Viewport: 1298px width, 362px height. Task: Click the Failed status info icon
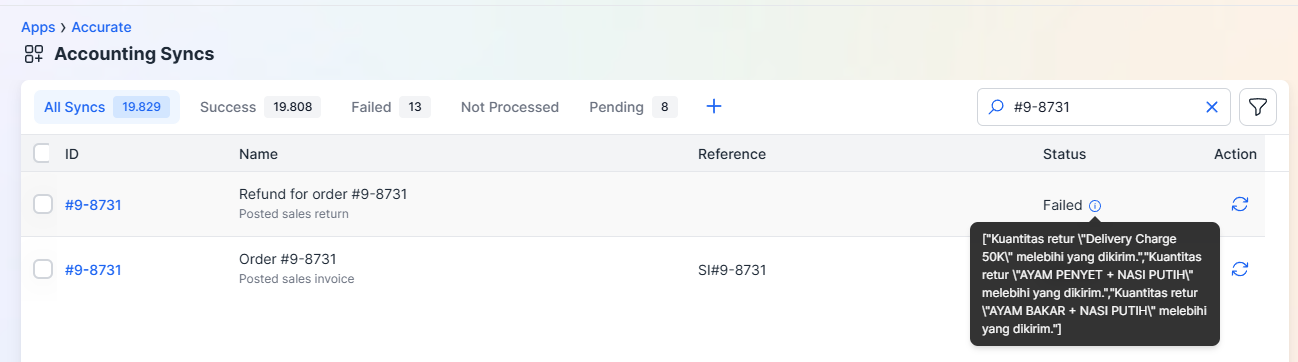point(1095,205)
